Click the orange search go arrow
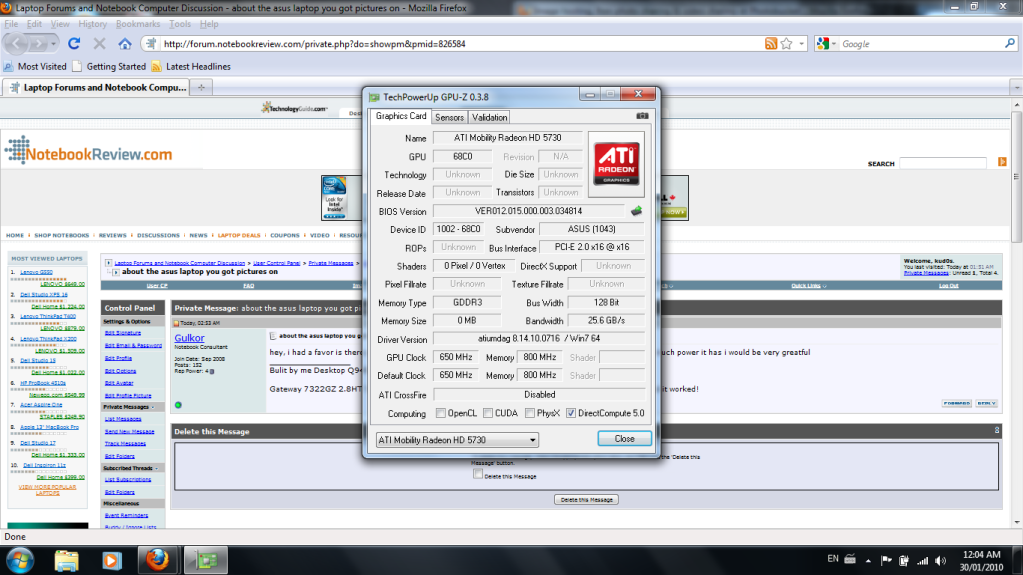 (x=1002, y=162)
